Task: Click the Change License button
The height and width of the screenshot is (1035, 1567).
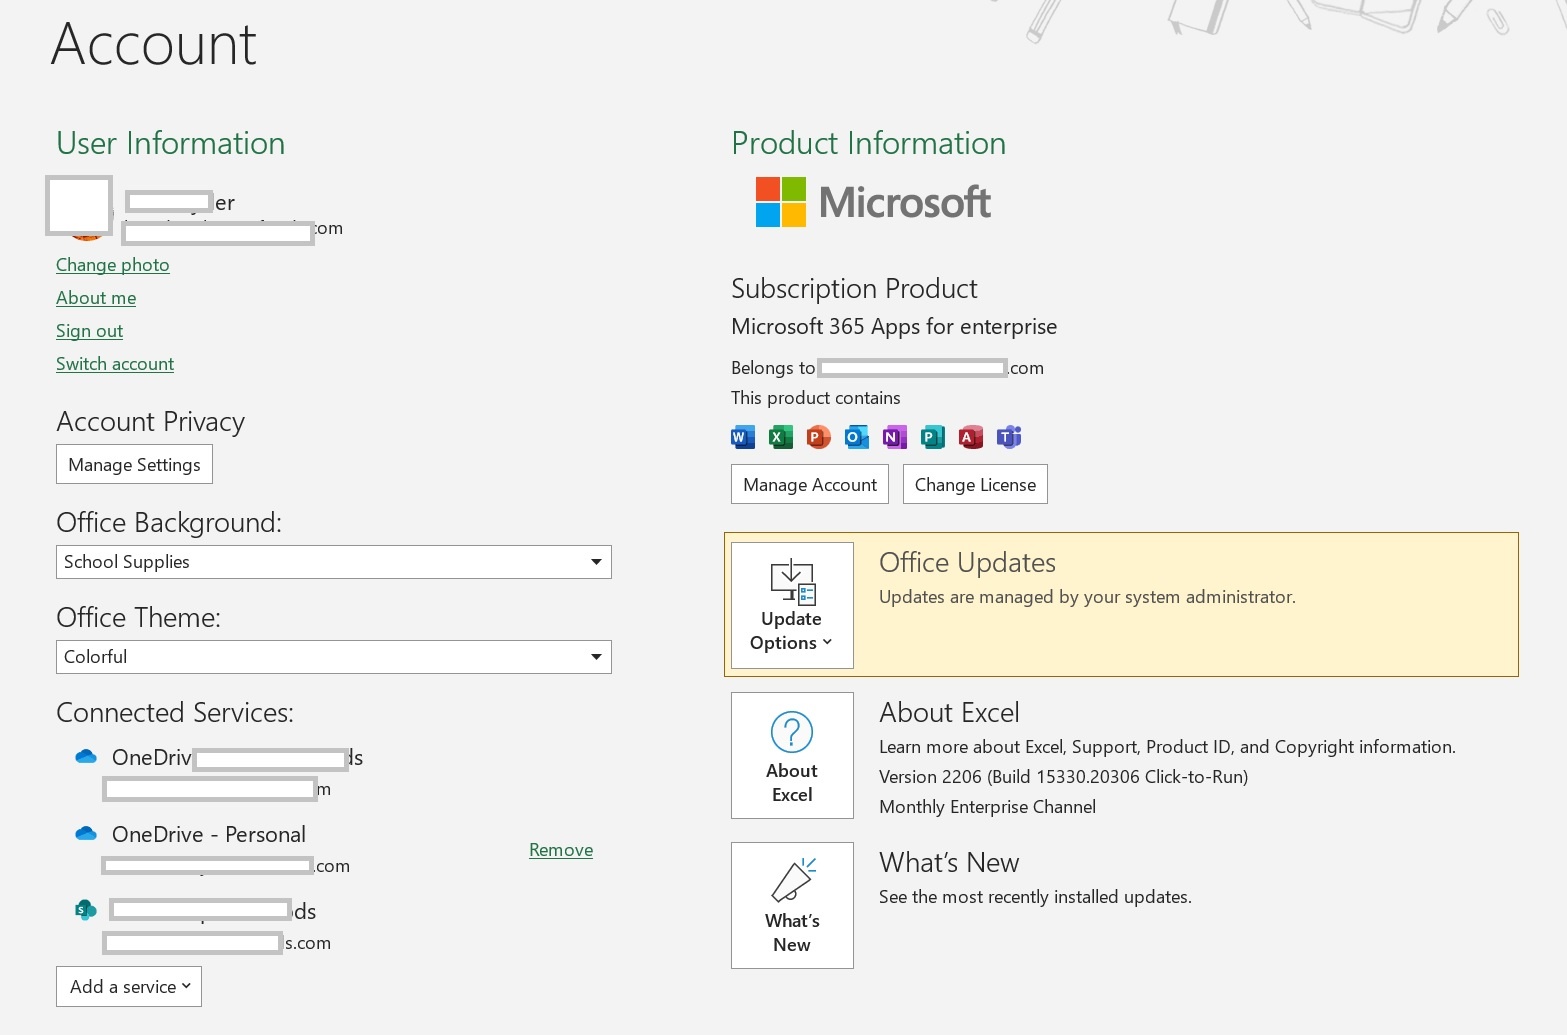Action: (975, 485)
